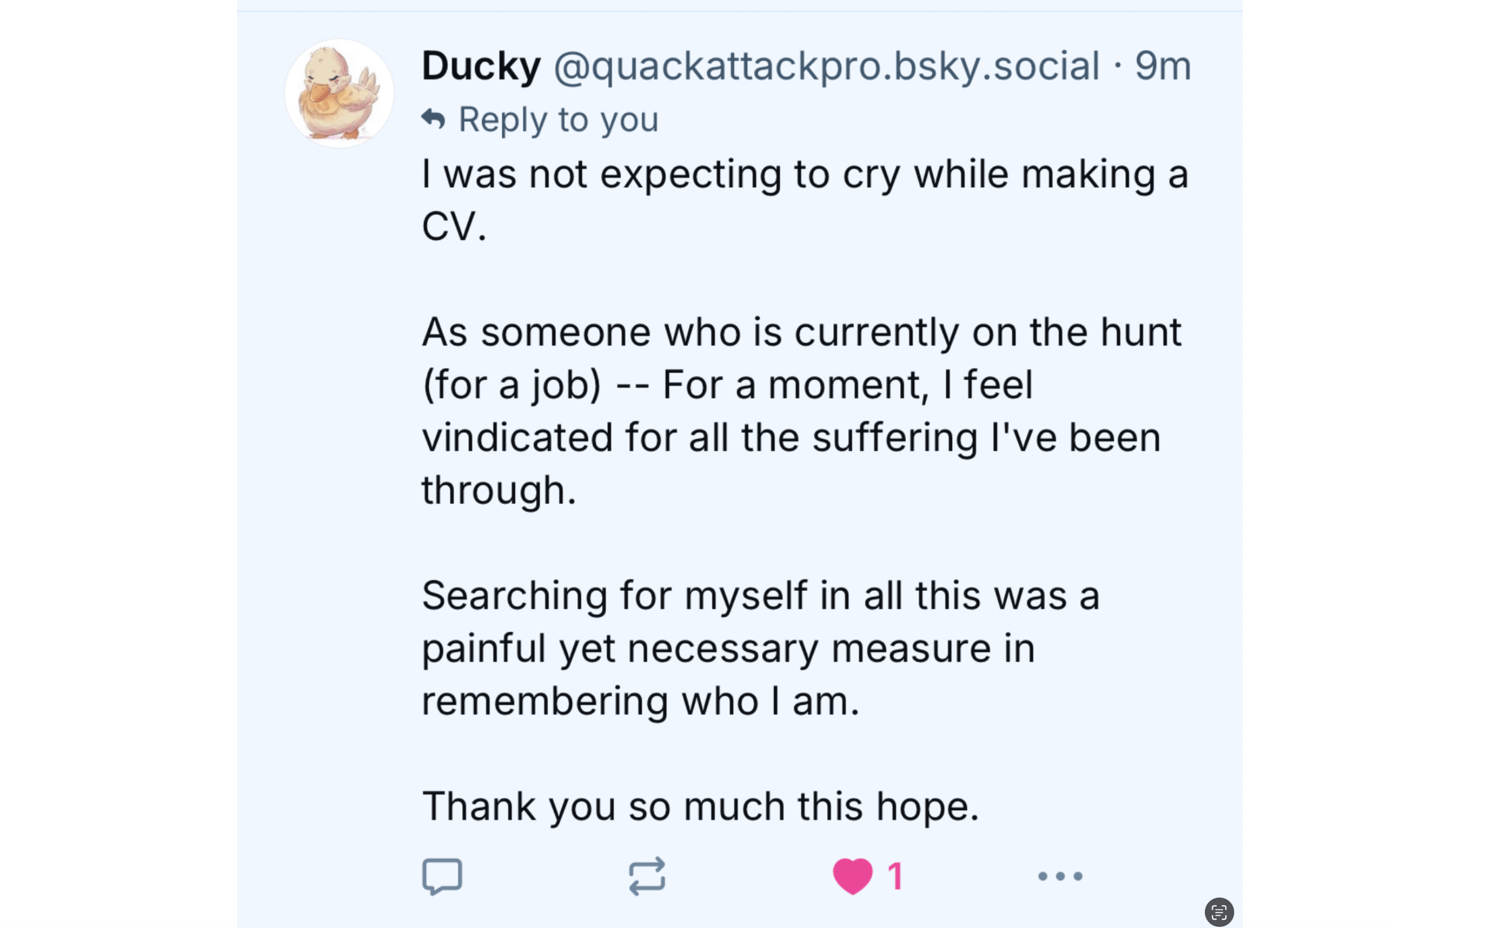Click the @quackattackpro.bsky.social handle
1500x928 pixels.
click(826, 66)
